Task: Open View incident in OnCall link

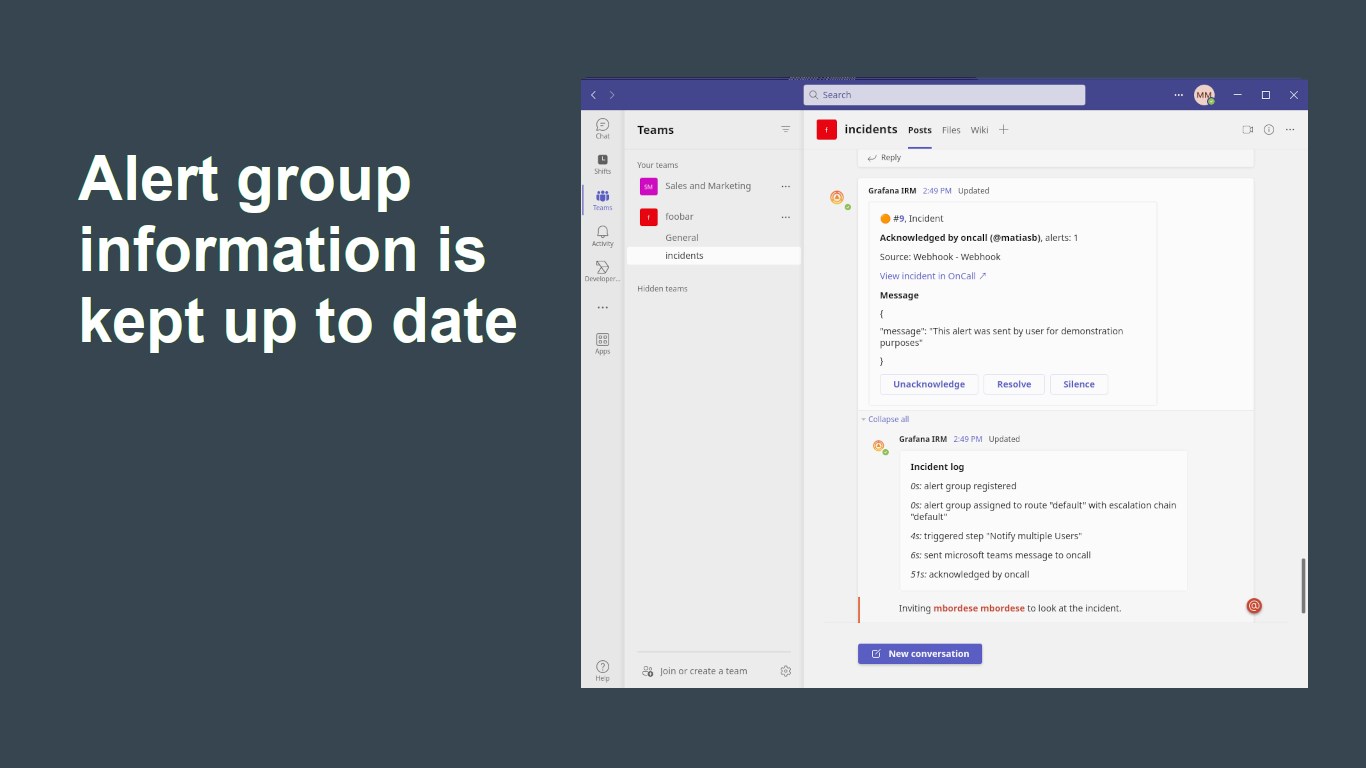Action: [933, 276]
